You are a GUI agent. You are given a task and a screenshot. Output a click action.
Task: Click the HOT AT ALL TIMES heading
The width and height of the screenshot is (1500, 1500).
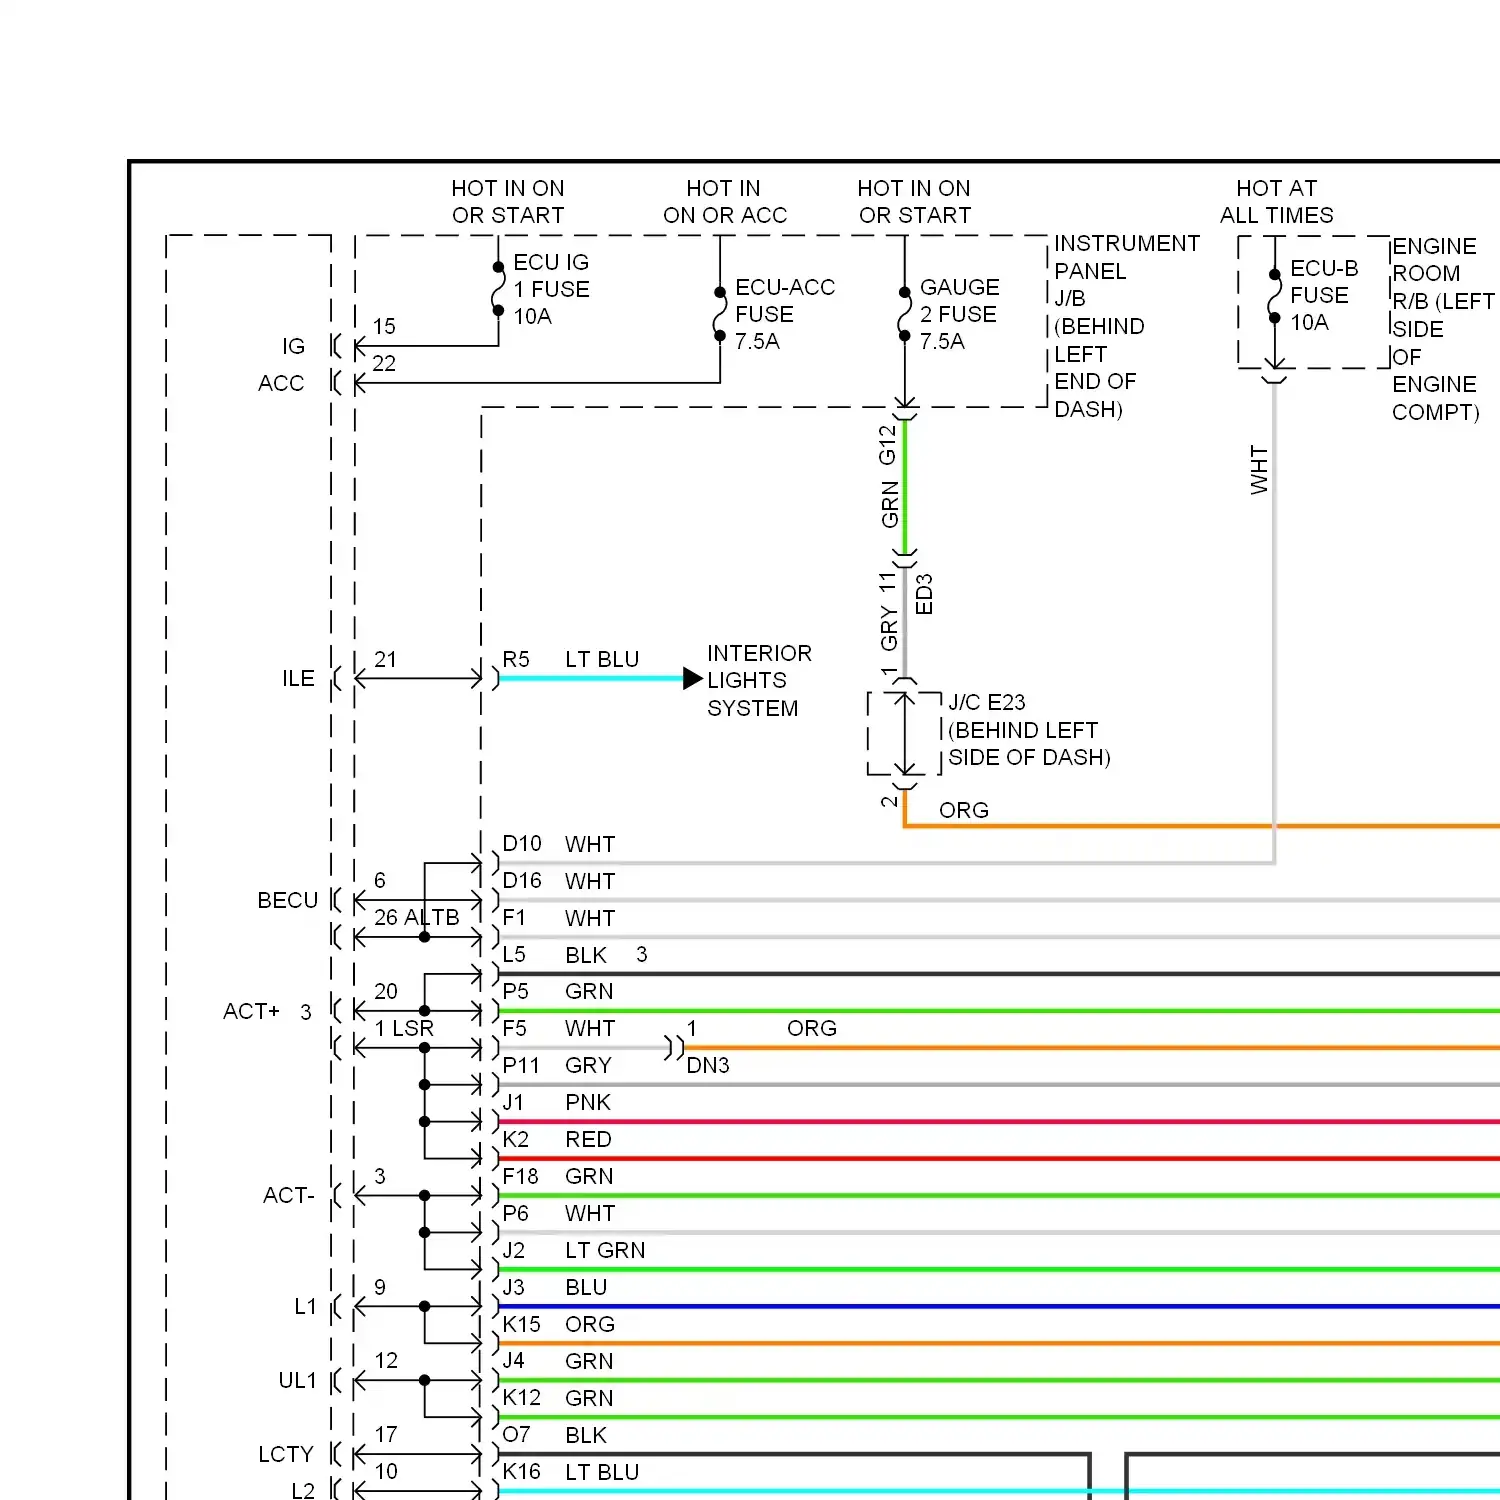[1276, 202]
